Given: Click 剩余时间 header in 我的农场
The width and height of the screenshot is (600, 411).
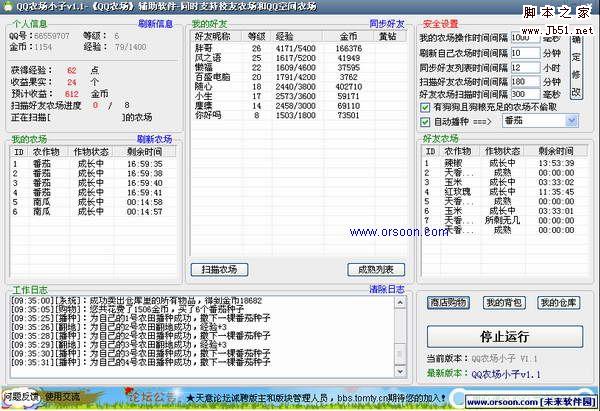Looking at the screenshot, I should click(x=145, y=152).
